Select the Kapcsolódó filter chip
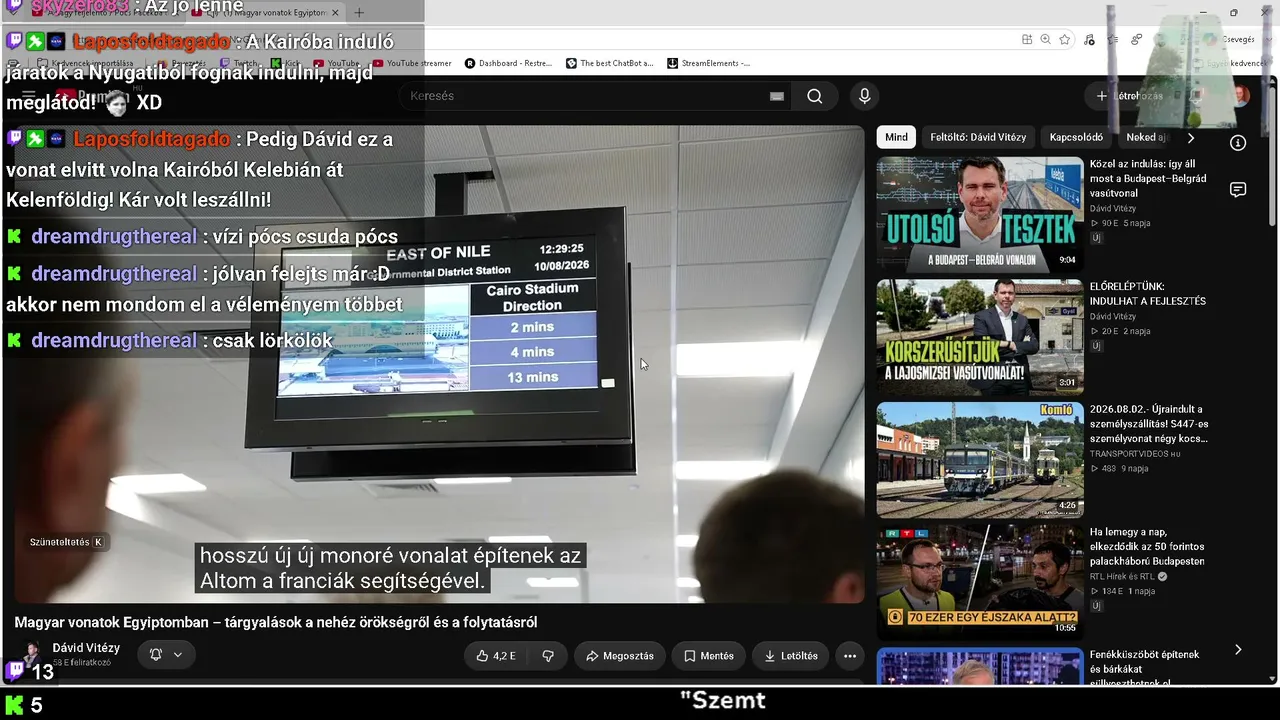Viewport: 1280px width, 720px height. 1076,138
